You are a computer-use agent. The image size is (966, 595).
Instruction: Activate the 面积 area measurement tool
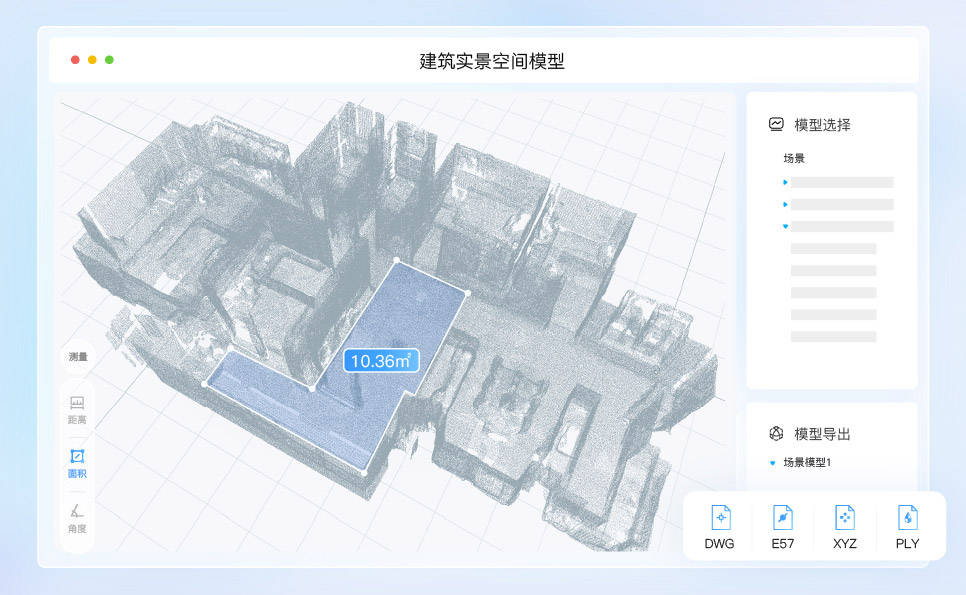coord(77,465)
